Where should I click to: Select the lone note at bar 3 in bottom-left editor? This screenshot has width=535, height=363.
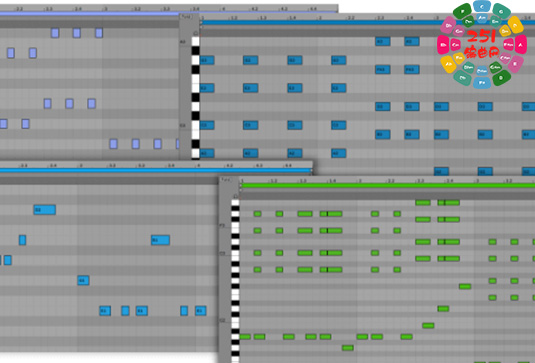pyautogui.click(x=83, y=280)
